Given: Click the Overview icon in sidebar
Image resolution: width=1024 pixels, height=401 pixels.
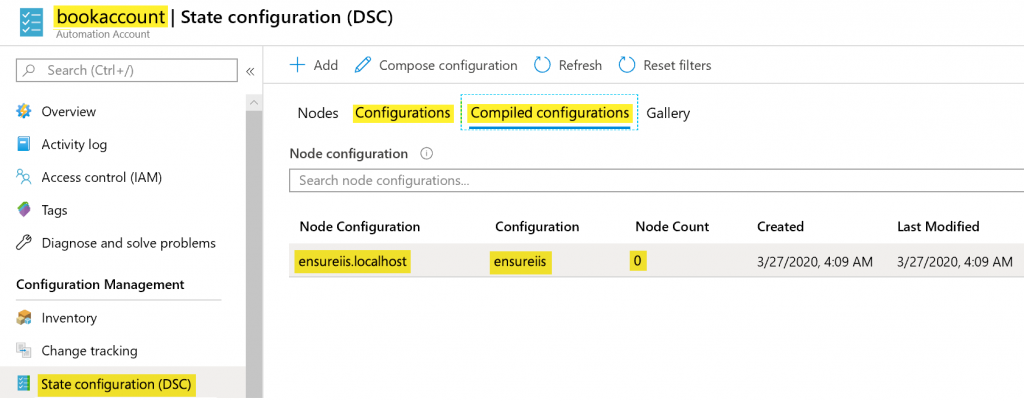Looking at the screenshot, I should pyautogui.click(x=24, y=112).
